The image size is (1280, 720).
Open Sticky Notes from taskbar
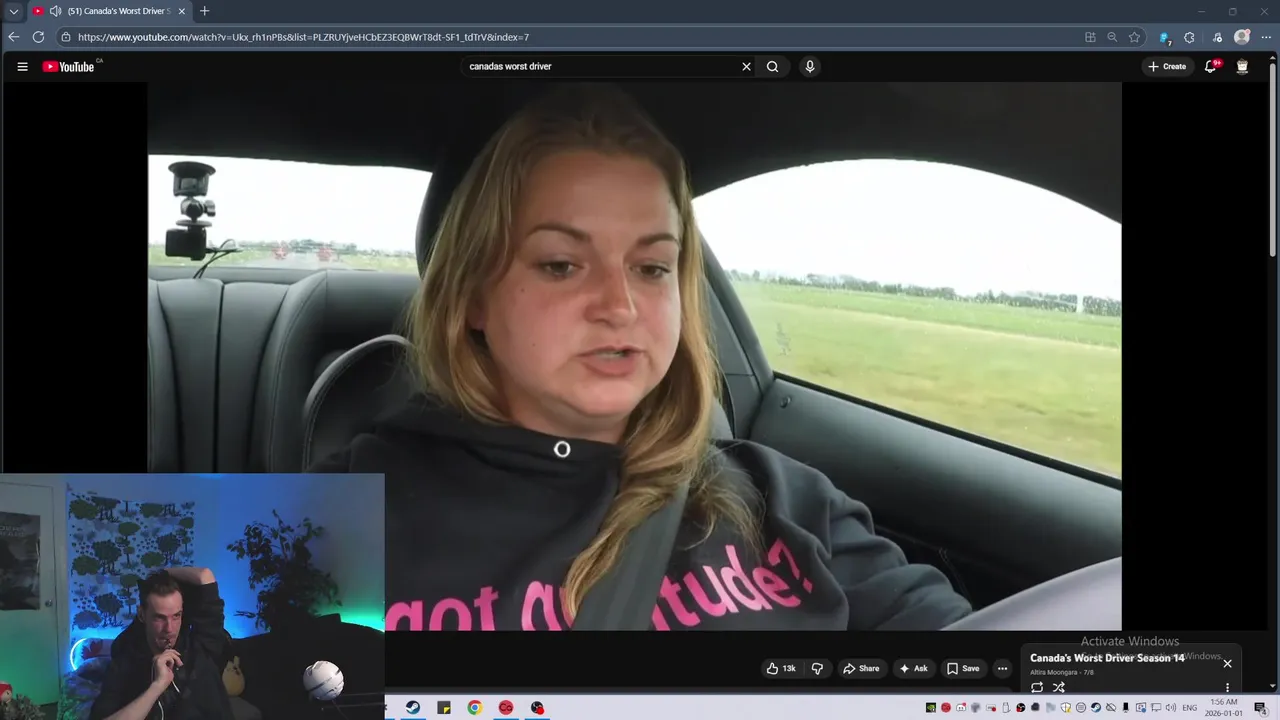444,707
